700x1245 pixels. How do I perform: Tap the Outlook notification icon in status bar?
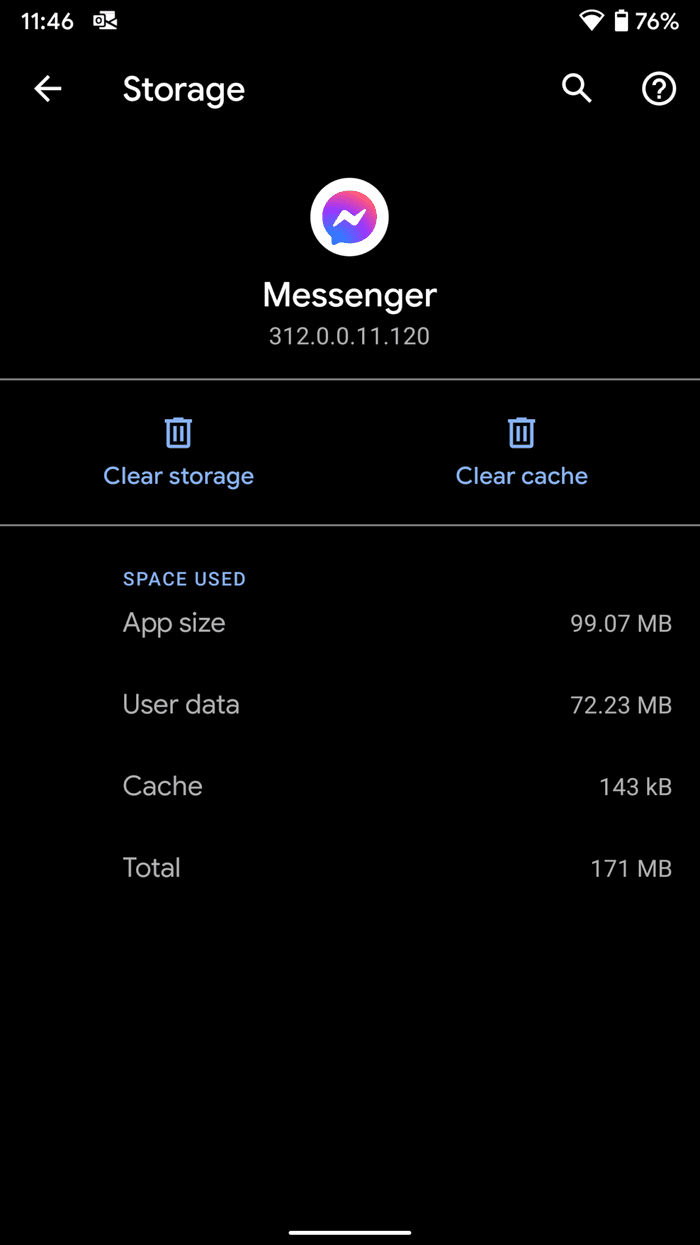pyautogui.click(x=105, y=21)
